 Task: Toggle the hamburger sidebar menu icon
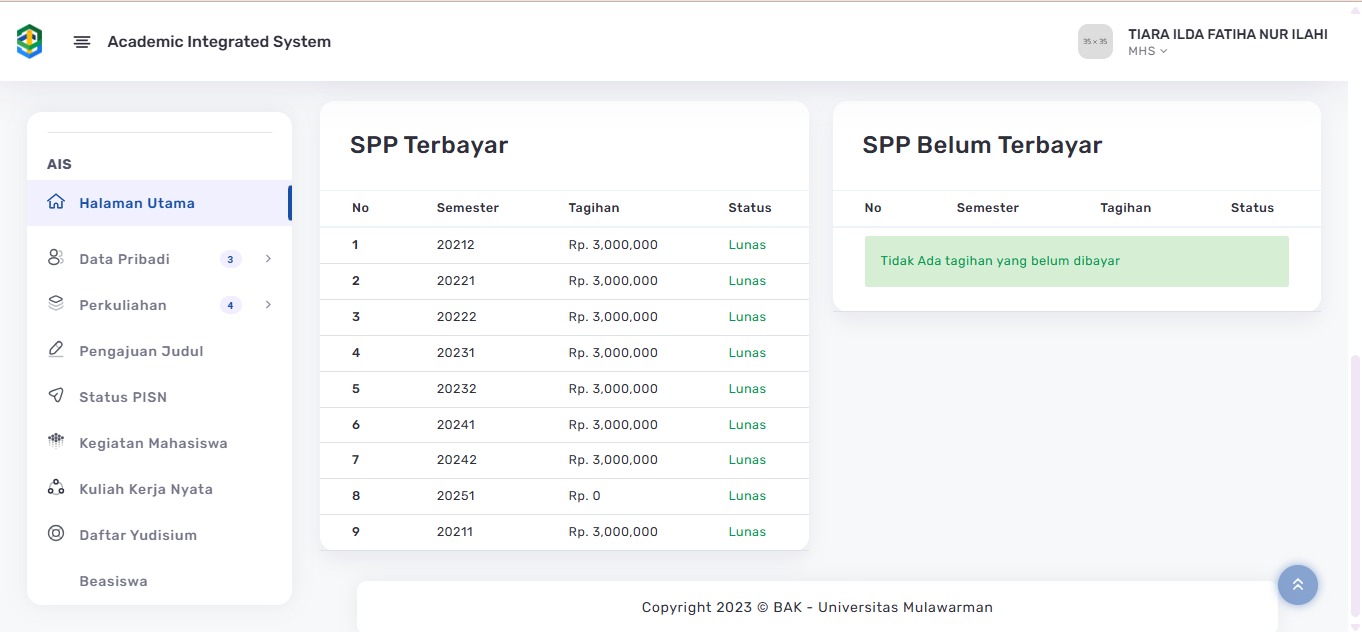(x=82, y=42)
